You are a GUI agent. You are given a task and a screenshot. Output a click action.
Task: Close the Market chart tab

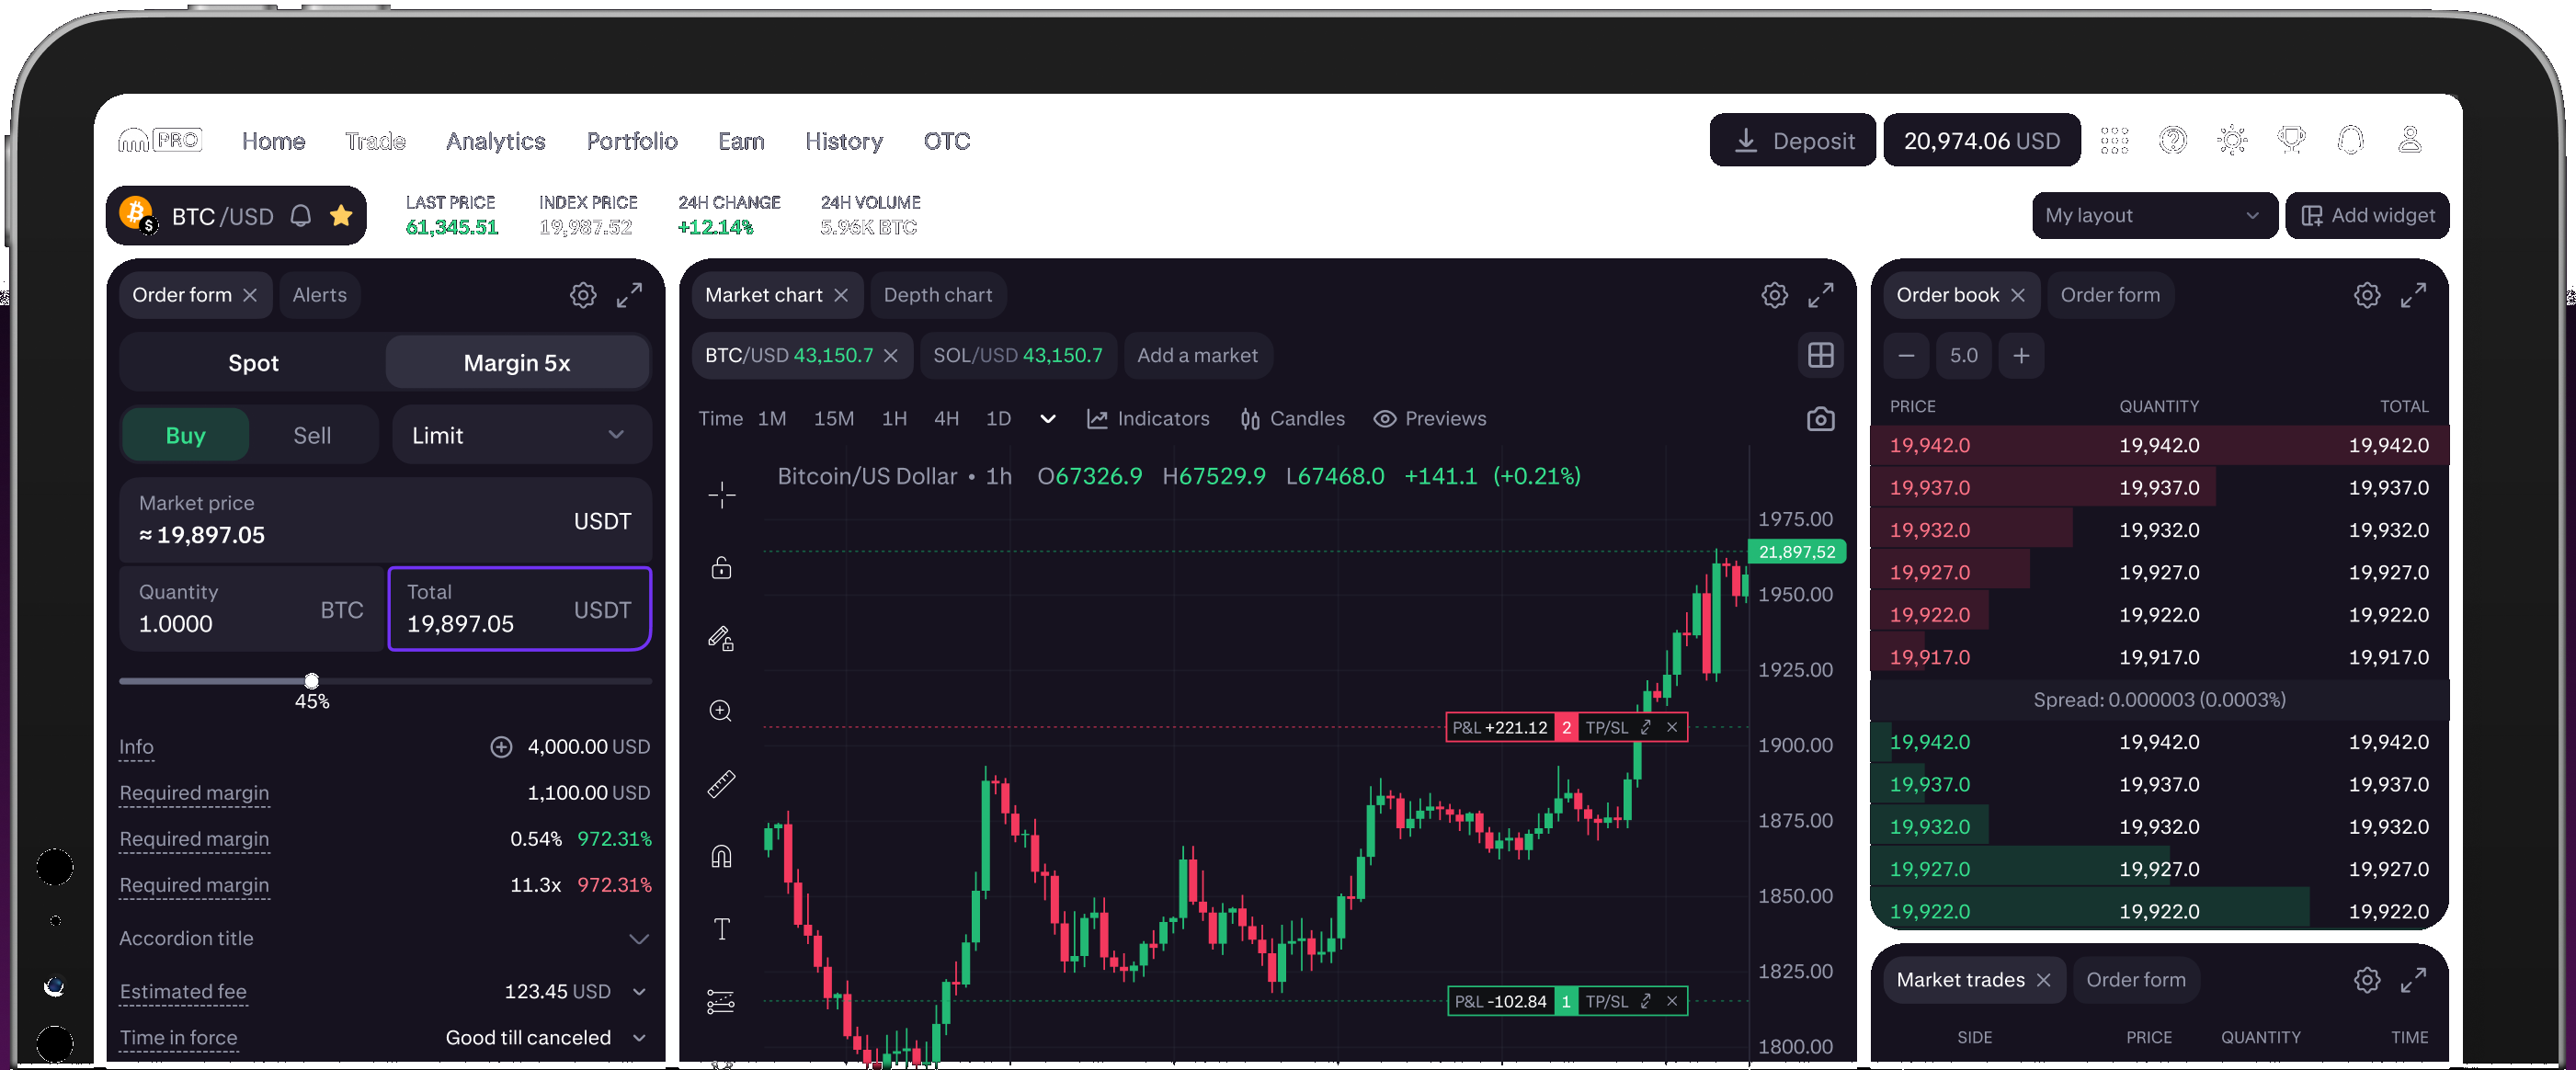click(x=841, y=295)
